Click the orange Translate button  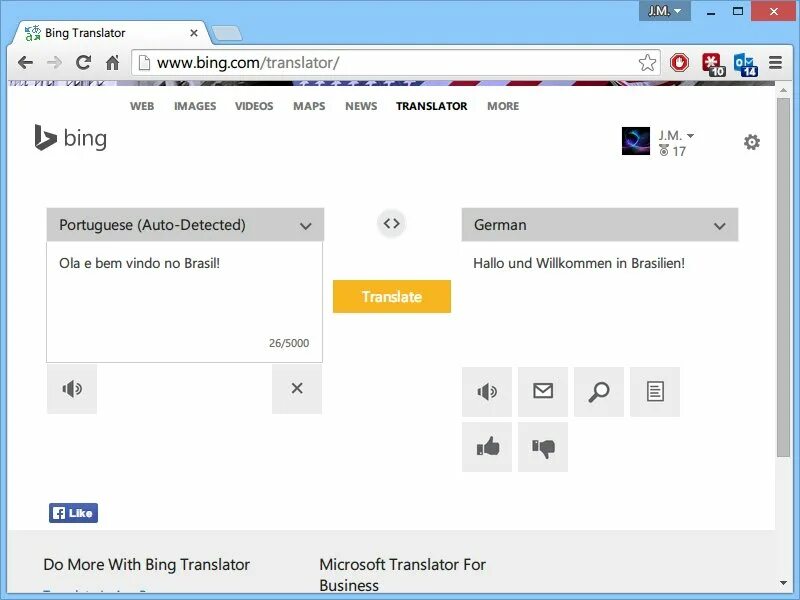coord(392,296)
